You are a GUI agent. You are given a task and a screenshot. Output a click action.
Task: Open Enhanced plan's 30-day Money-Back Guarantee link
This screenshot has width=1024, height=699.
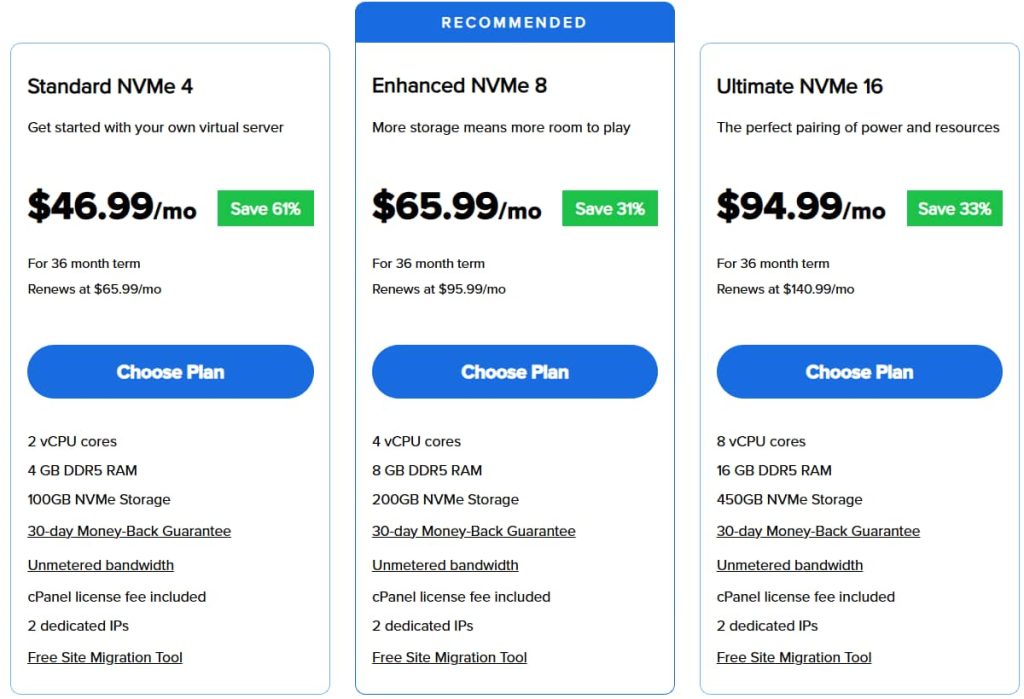[x=473, y=531]
